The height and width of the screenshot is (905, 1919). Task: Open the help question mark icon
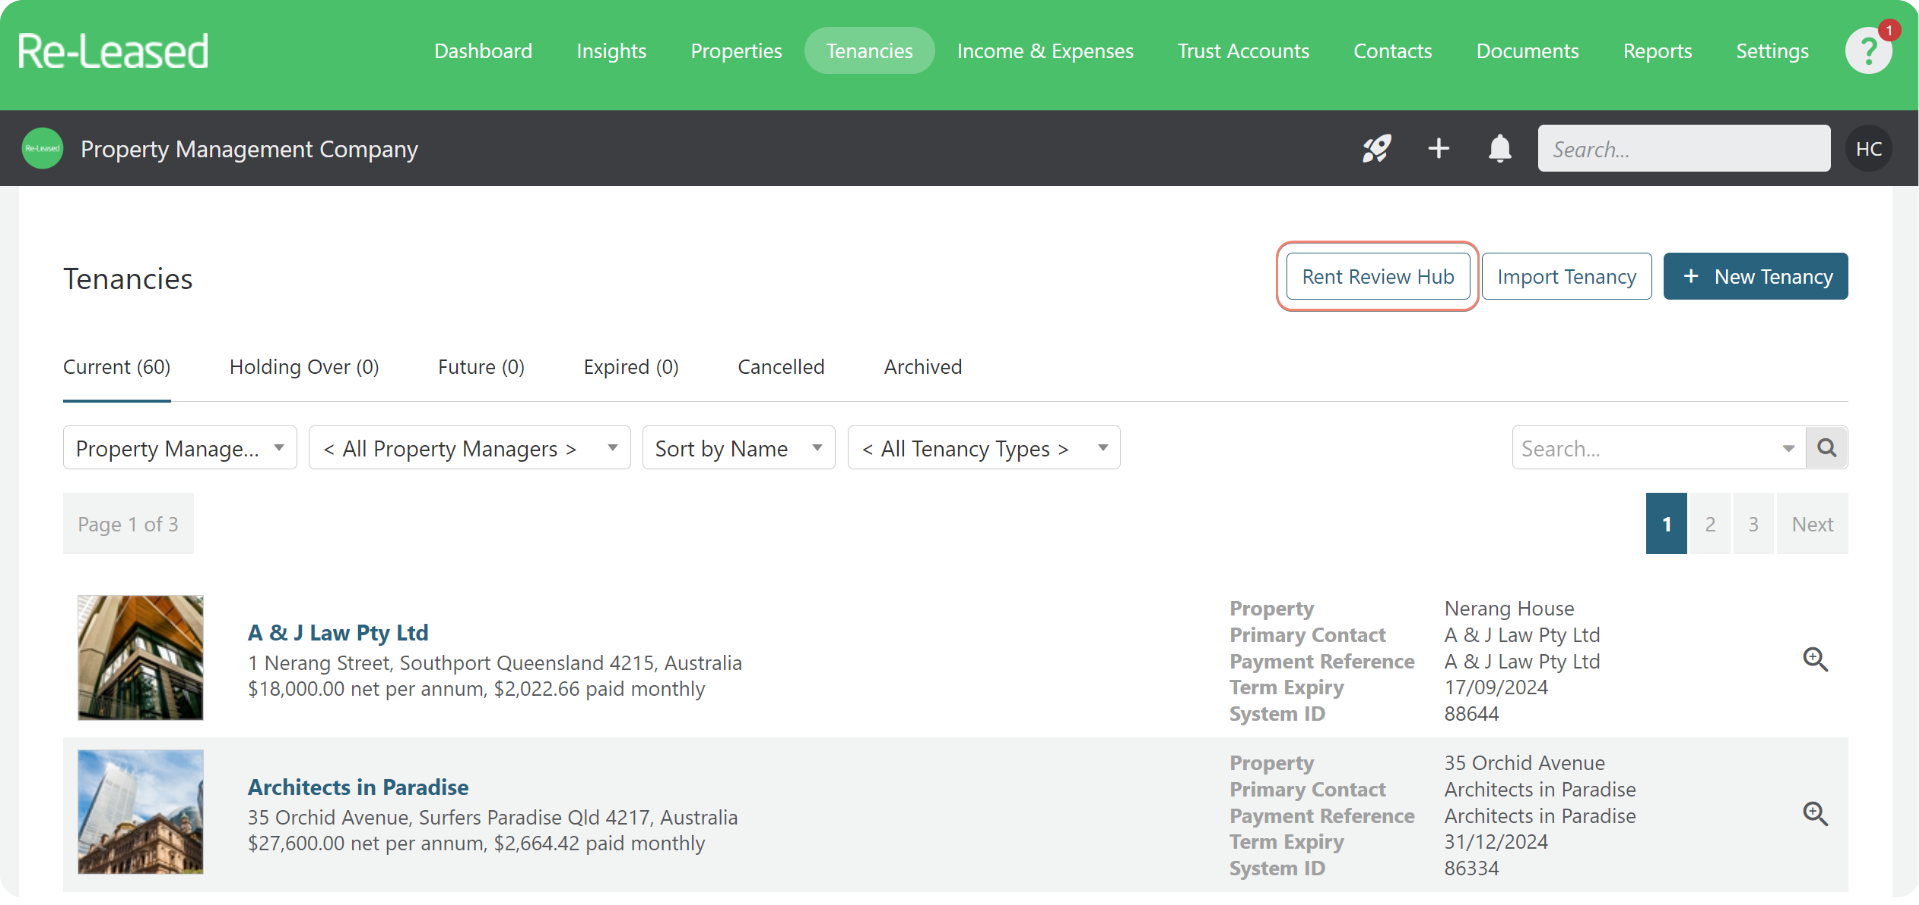[x=1868, y=51]
